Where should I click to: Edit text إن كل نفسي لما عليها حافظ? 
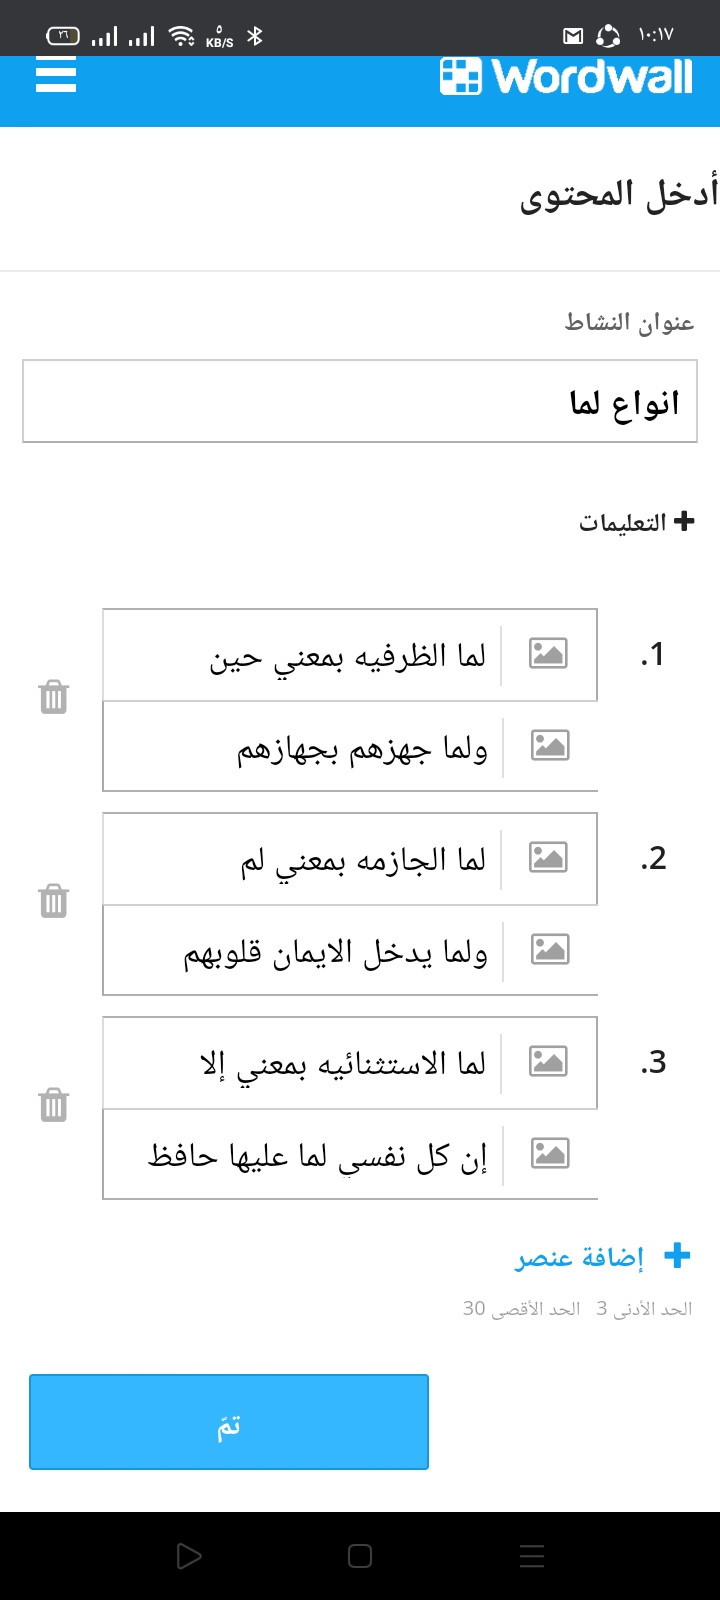coord(302,1155)
